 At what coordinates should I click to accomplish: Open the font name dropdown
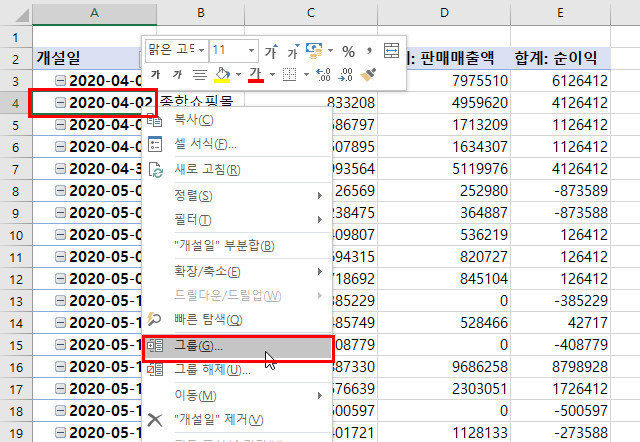(201, 50)
